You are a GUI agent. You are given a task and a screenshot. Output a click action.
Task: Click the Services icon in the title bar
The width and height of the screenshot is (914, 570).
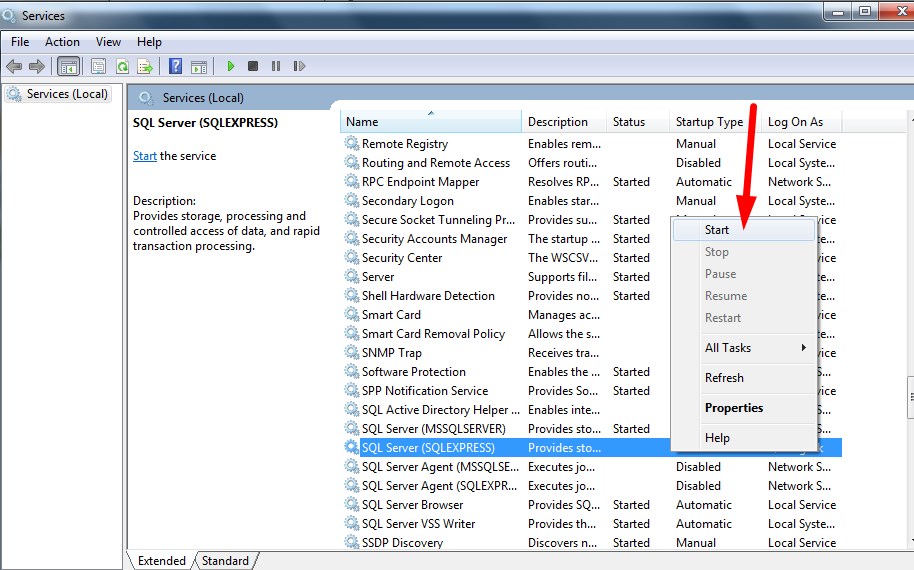9,16
